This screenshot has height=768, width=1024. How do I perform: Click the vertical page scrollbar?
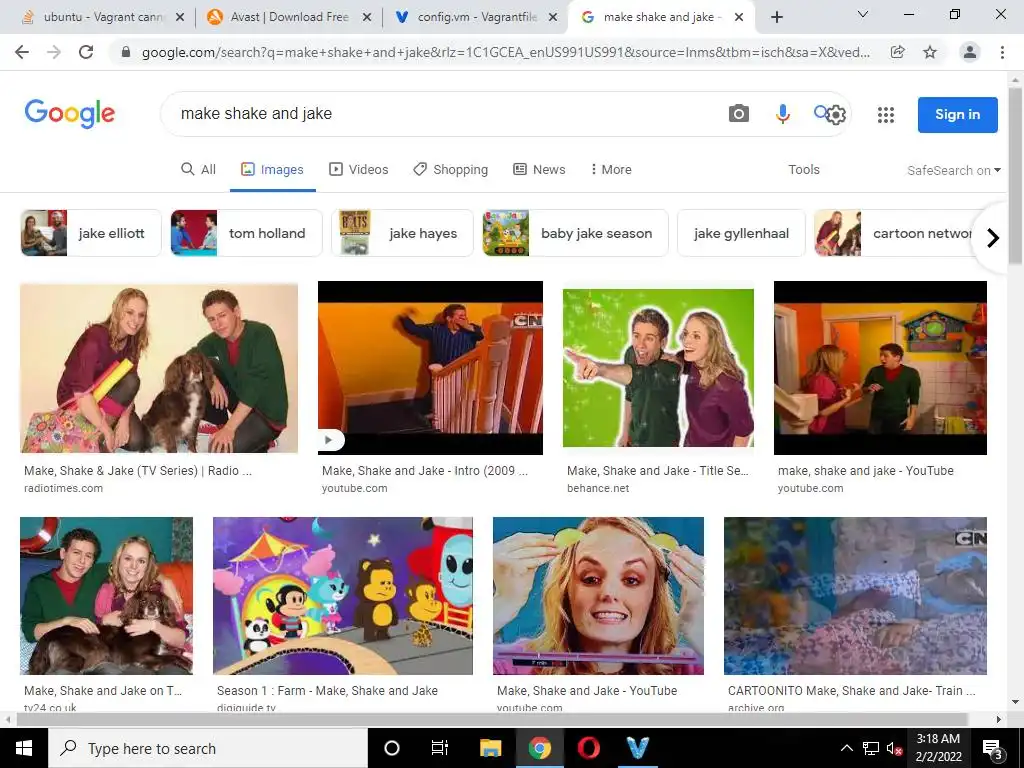(x=1015, y=176)
